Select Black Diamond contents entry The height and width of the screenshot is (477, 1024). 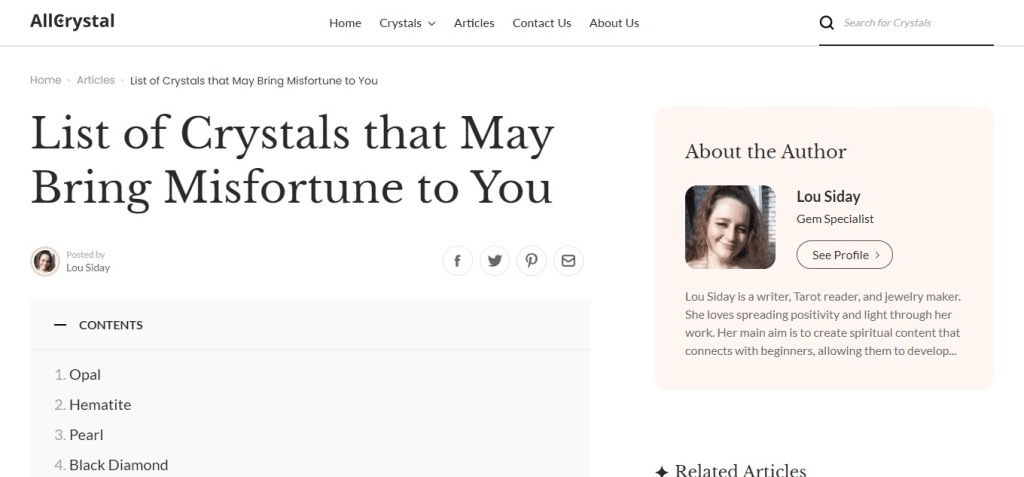coord(118,465)
